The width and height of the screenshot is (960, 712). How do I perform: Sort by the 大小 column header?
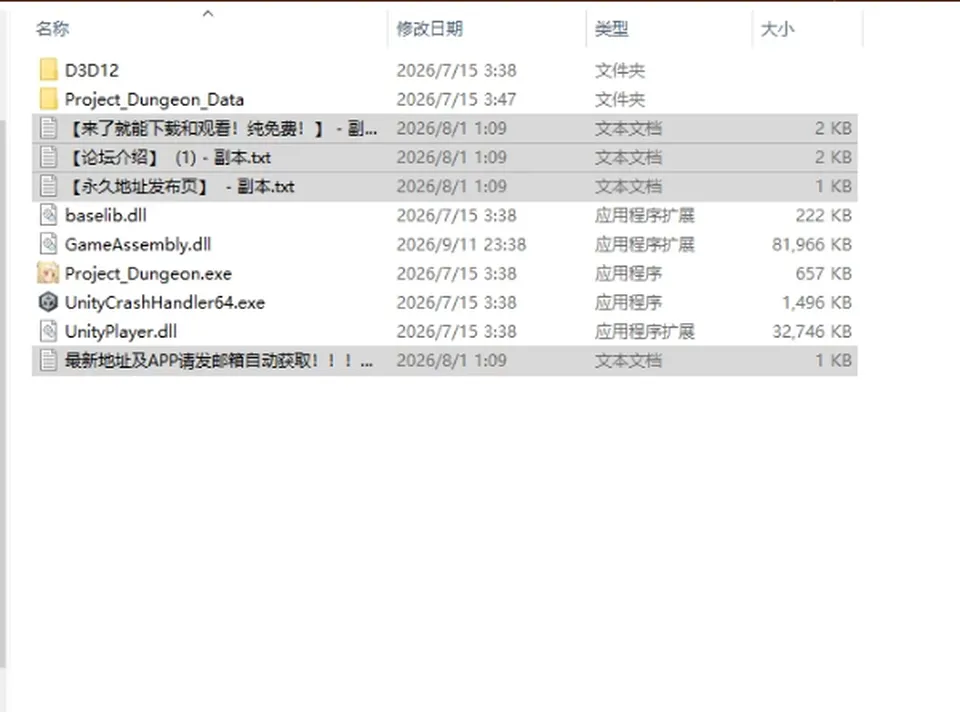778,28
